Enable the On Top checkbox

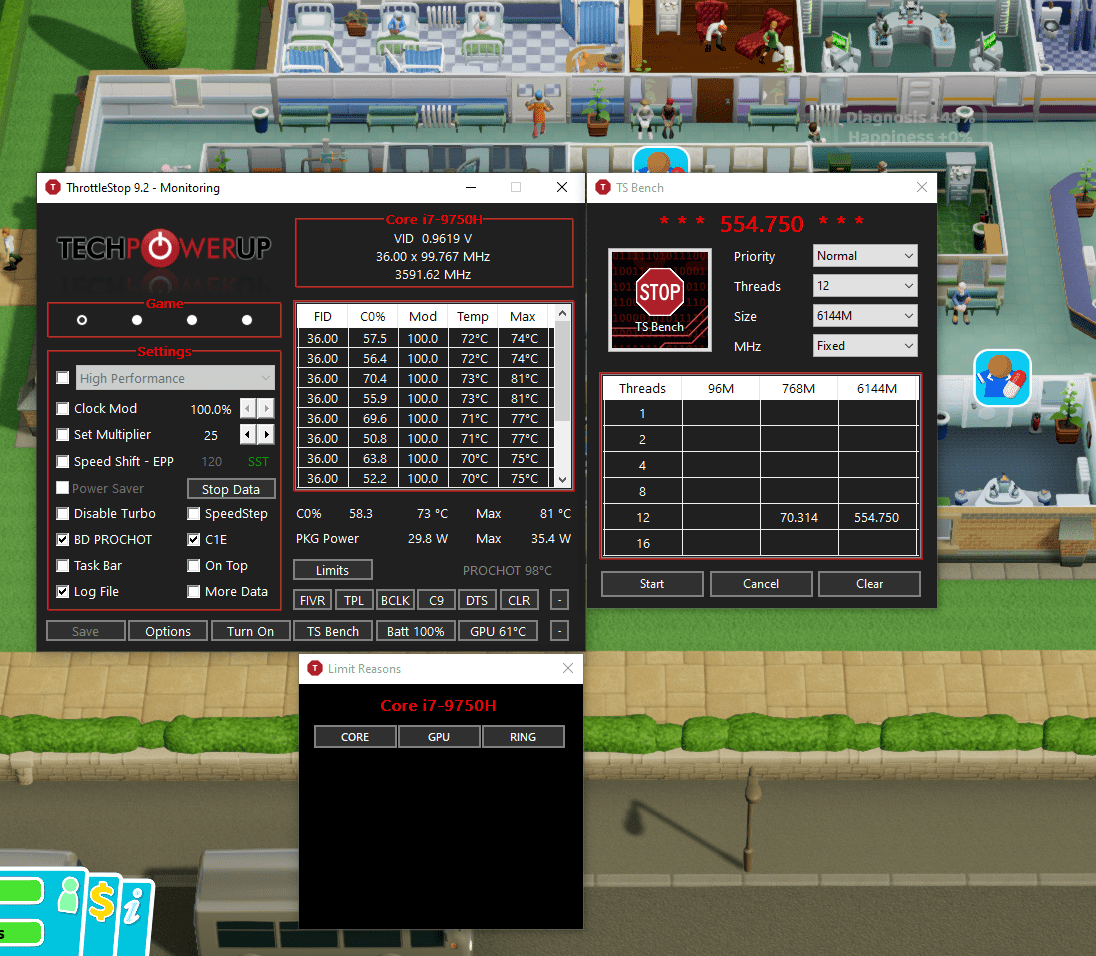(x=194, y=565)
